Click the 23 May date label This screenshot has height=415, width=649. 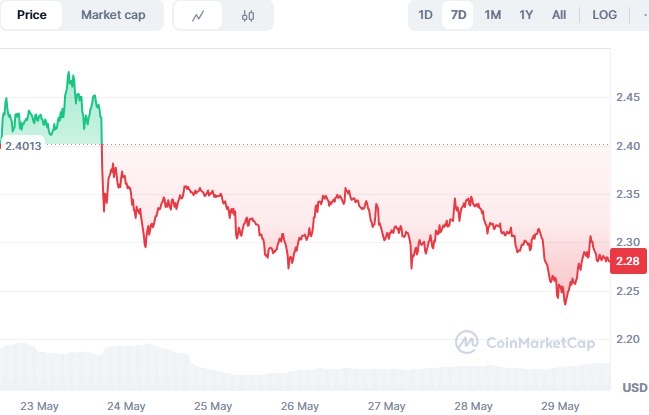(39, 406)
